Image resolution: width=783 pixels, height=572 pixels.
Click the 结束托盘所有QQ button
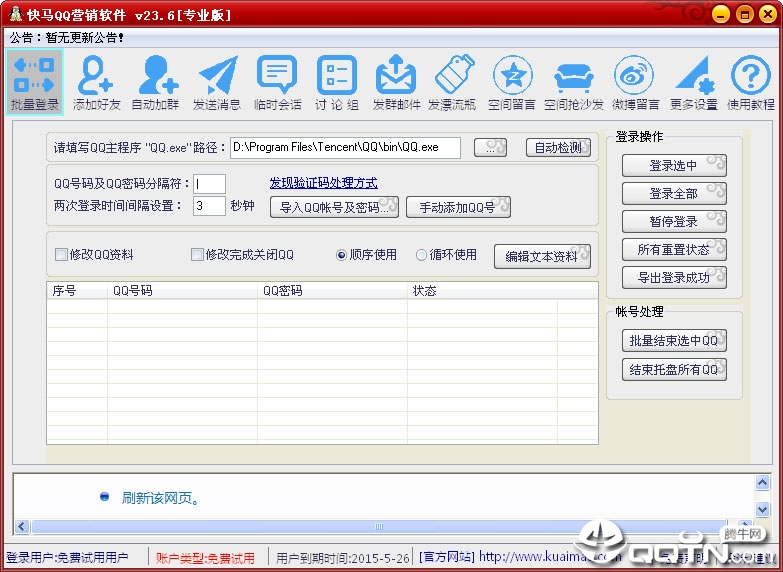[x=674, y=370]
